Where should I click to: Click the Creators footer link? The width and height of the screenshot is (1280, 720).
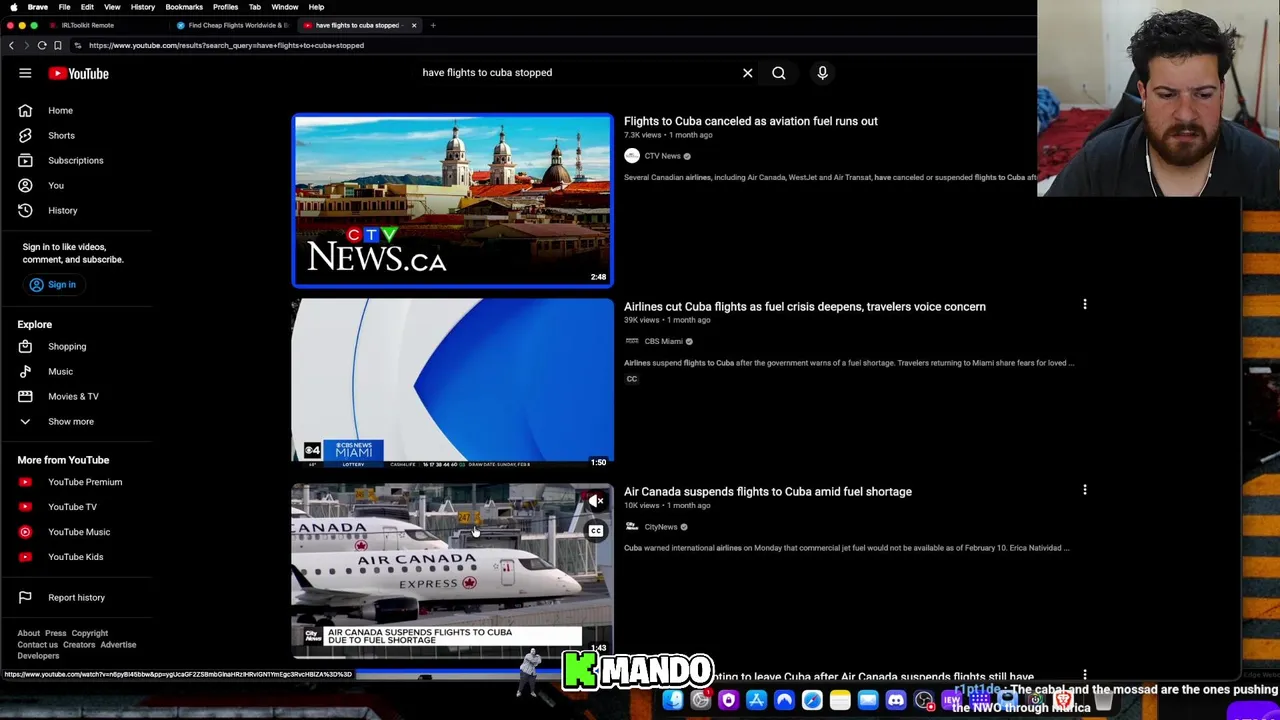(79, 645)
